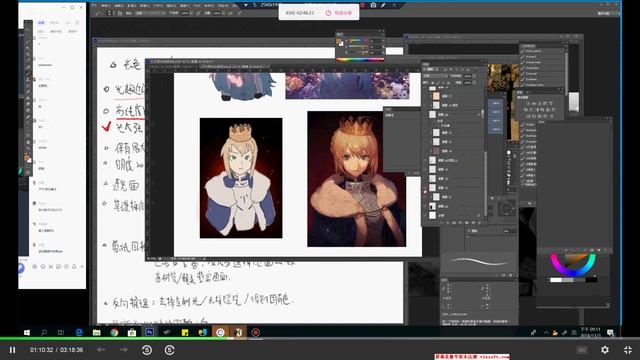Open File Explorer from the taskbar
The height and width of the screenshot is (360, 640).
point(97,333)
